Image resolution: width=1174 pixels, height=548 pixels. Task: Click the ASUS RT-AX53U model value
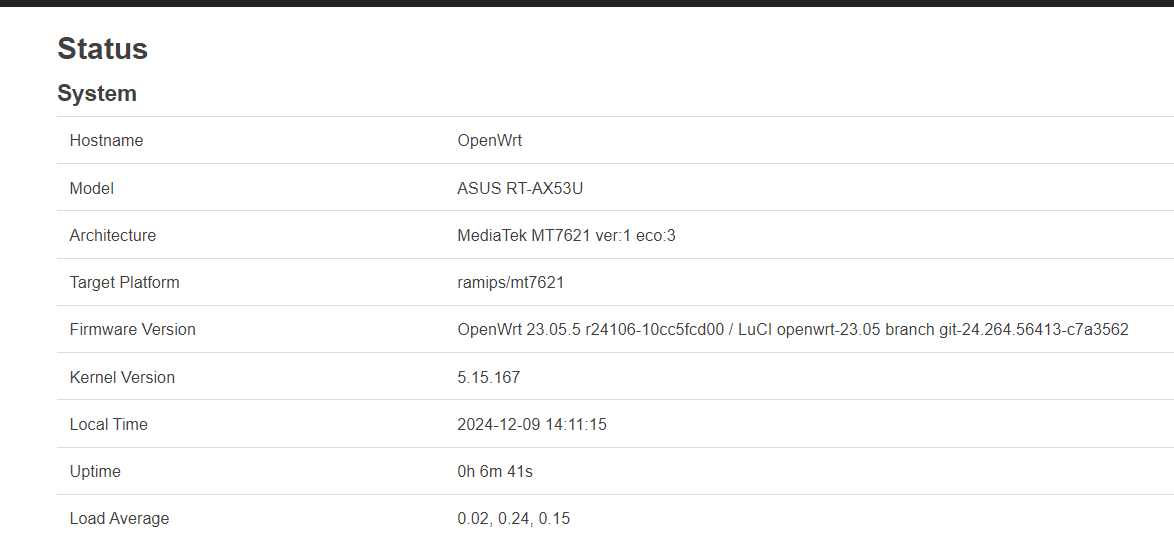coord(520,189)
